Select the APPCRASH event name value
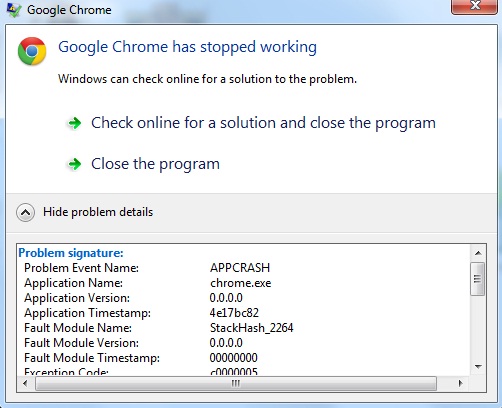 point(240,268)
